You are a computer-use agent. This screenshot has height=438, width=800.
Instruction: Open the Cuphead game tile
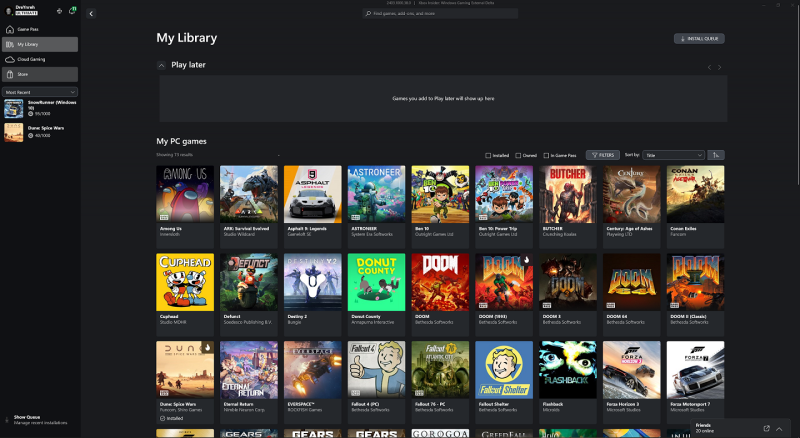coord(185,295)
